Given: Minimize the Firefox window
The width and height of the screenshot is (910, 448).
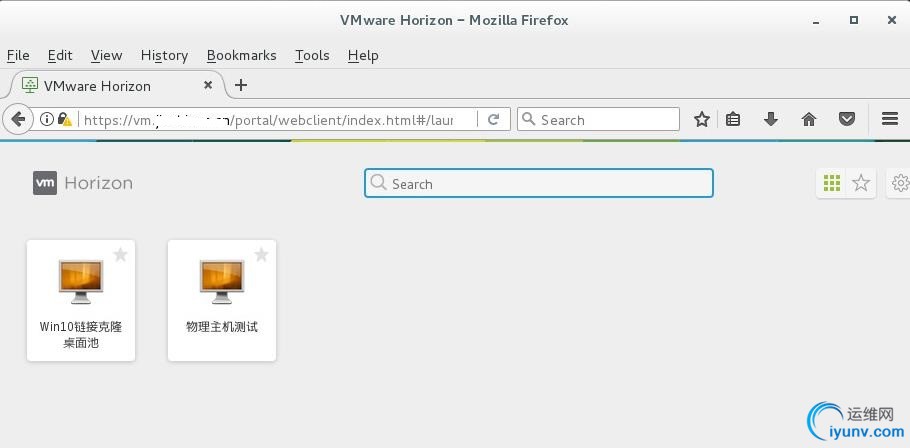Looking at the screenshot, I should (x=816, y=21).
